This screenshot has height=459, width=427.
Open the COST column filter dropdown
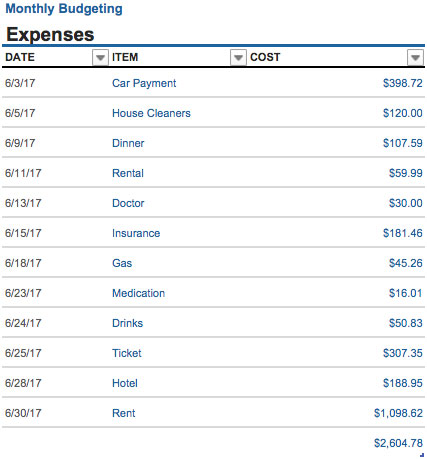coord(415,57)
